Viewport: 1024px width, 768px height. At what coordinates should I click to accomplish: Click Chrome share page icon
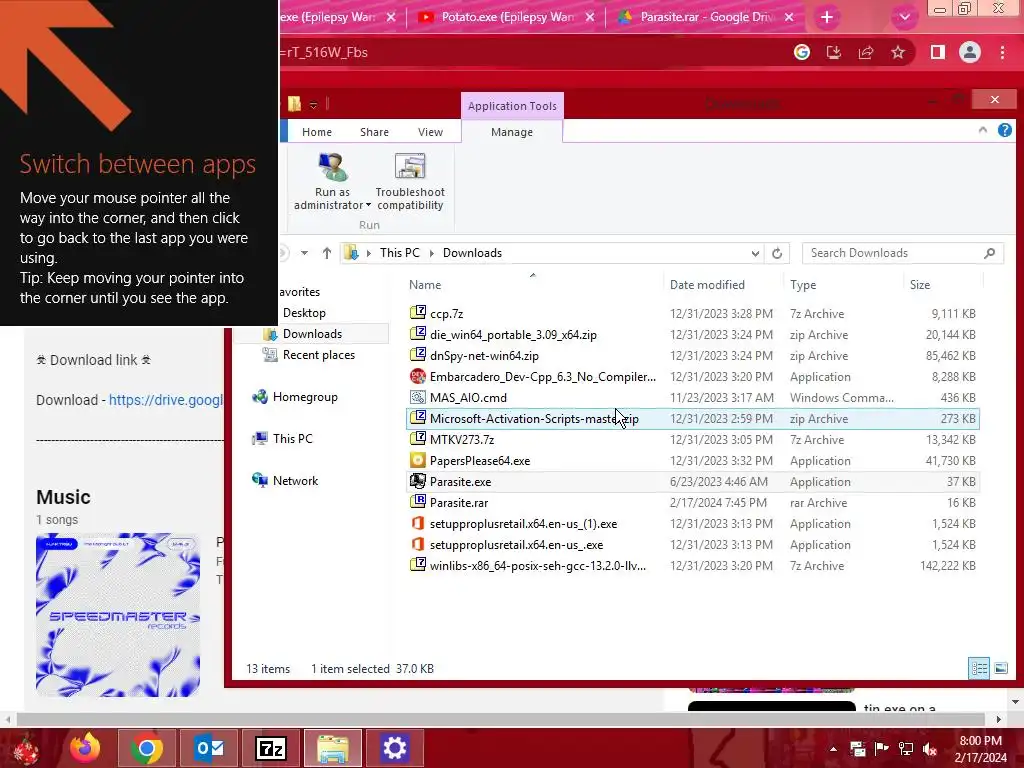pos(866,52)
